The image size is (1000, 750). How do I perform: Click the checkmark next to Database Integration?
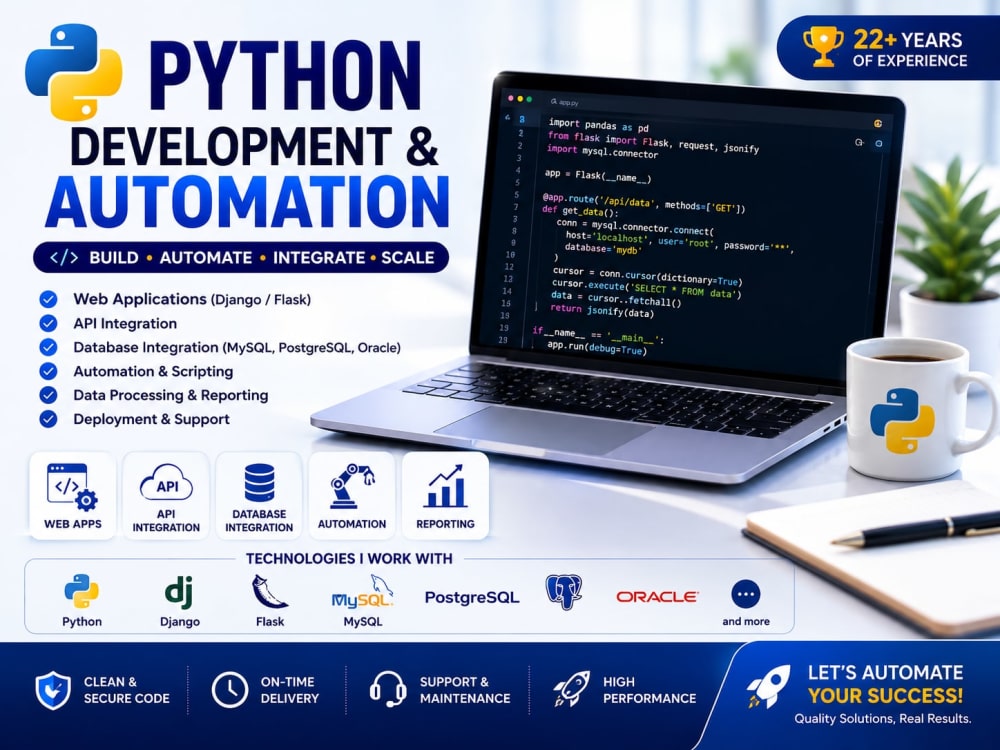48,347
